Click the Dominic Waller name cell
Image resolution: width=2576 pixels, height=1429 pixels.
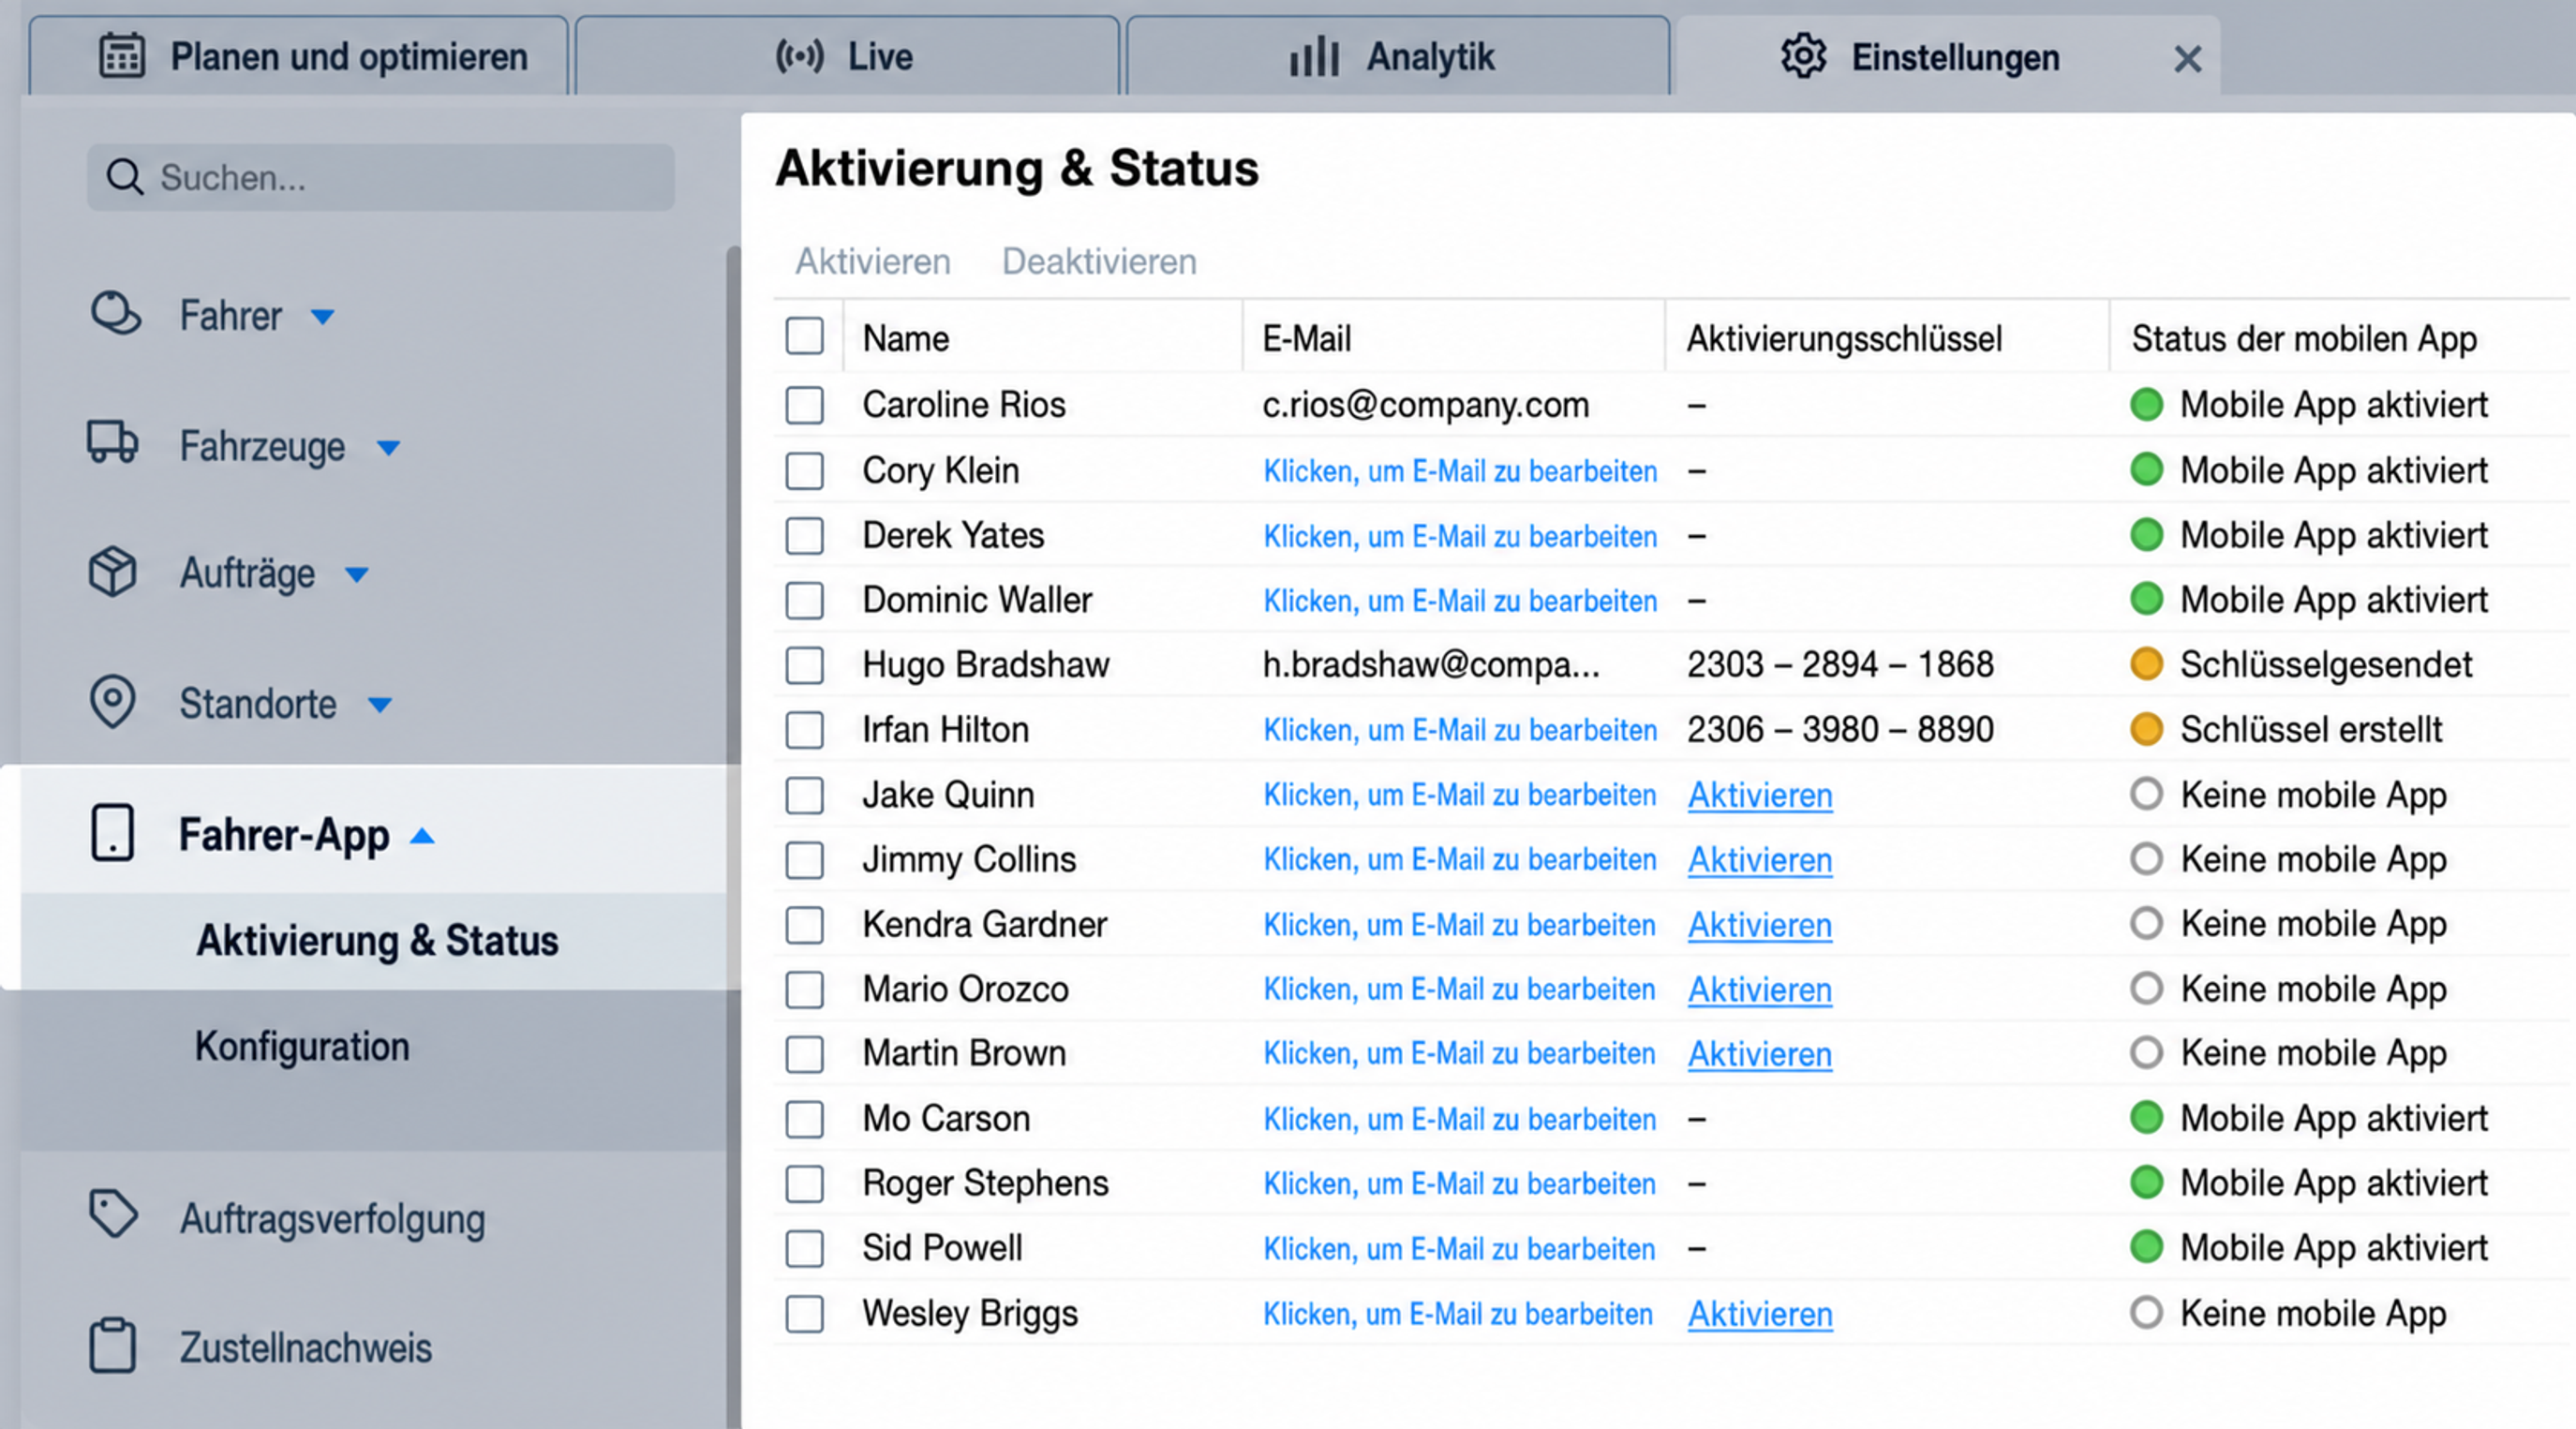pyautogui.click(x=977, y=600)
